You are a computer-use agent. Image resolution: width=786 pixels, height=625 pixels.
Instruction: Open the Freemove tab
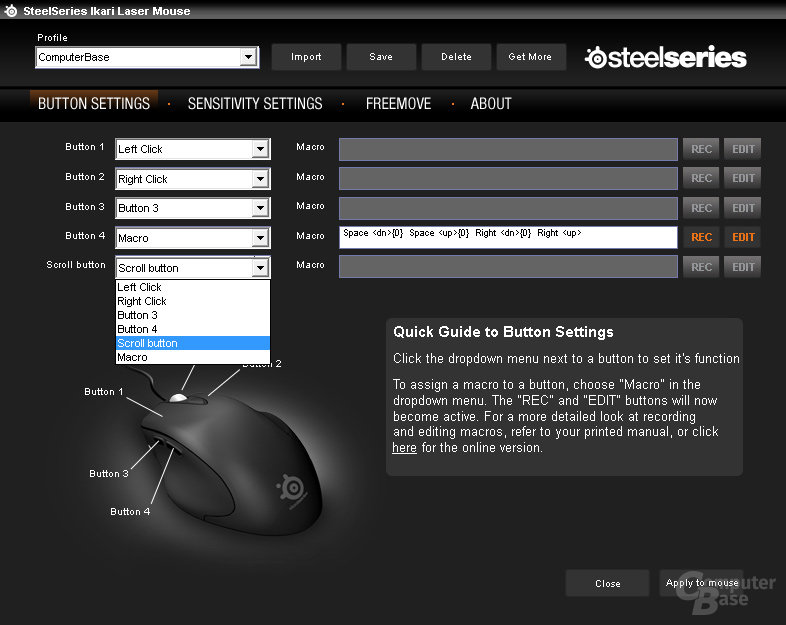[399, 104]
